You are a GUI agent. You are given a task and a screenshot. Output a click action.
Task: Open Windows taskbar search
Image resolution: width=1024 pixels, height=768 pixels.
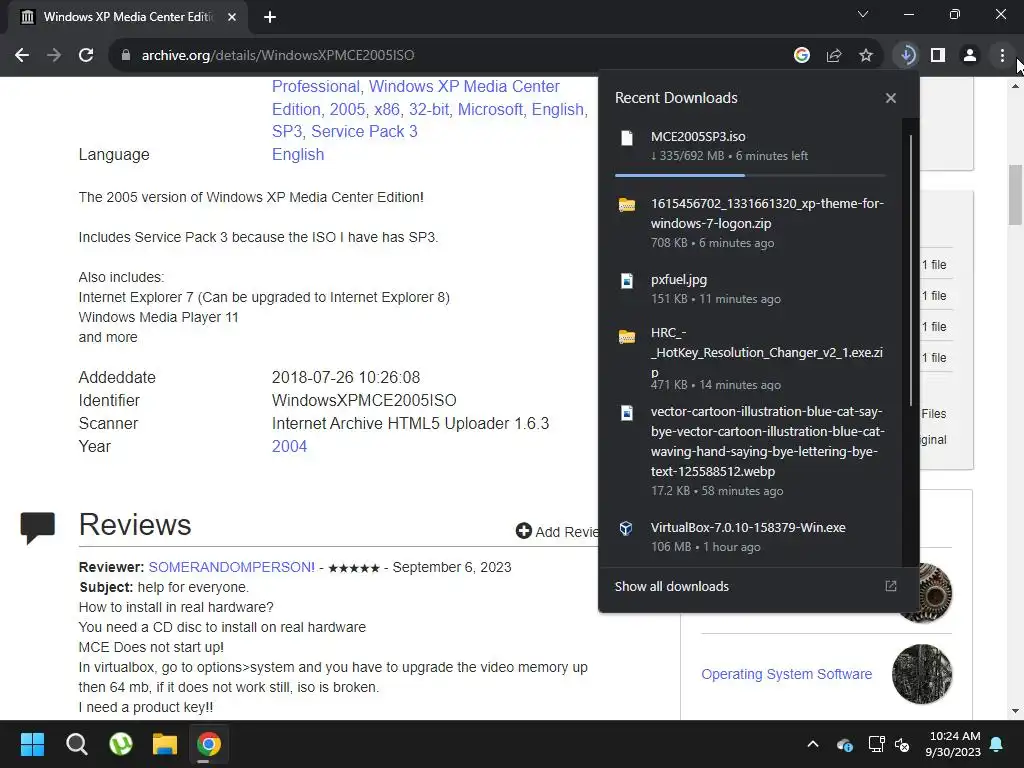pyautogui.click(x=76, y=744)
